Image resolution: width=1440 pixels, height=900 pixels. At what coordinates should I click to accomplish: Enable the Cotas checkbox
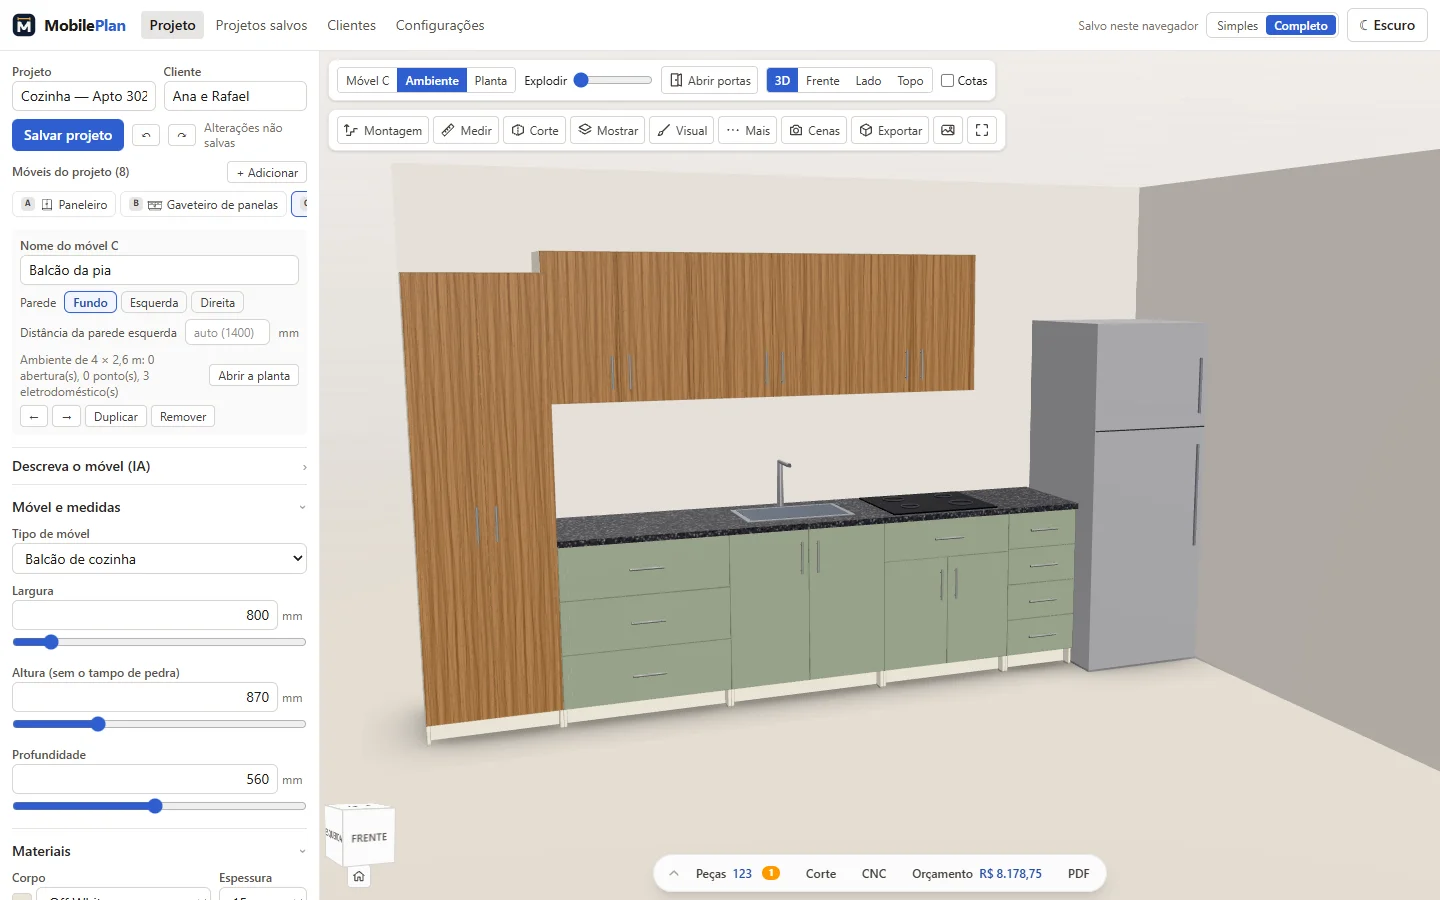(x=947, y=81)
